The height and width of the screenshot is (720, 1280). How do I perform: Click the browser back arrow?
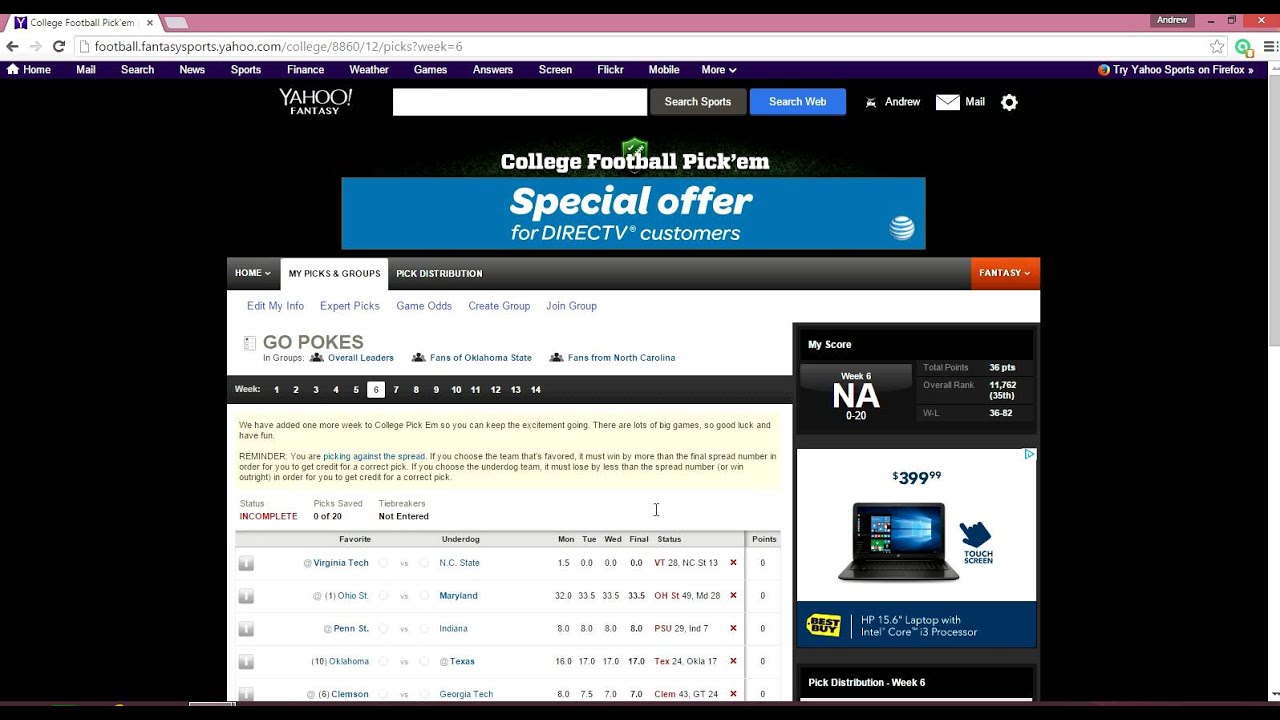(12, 46)
